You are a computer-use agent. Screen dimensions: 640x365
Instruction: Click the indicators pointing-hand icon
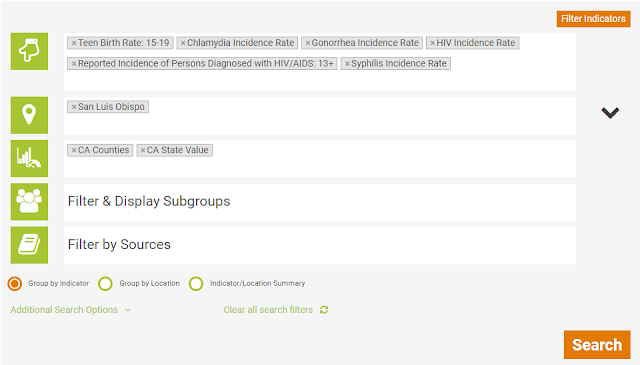point(29,51)
